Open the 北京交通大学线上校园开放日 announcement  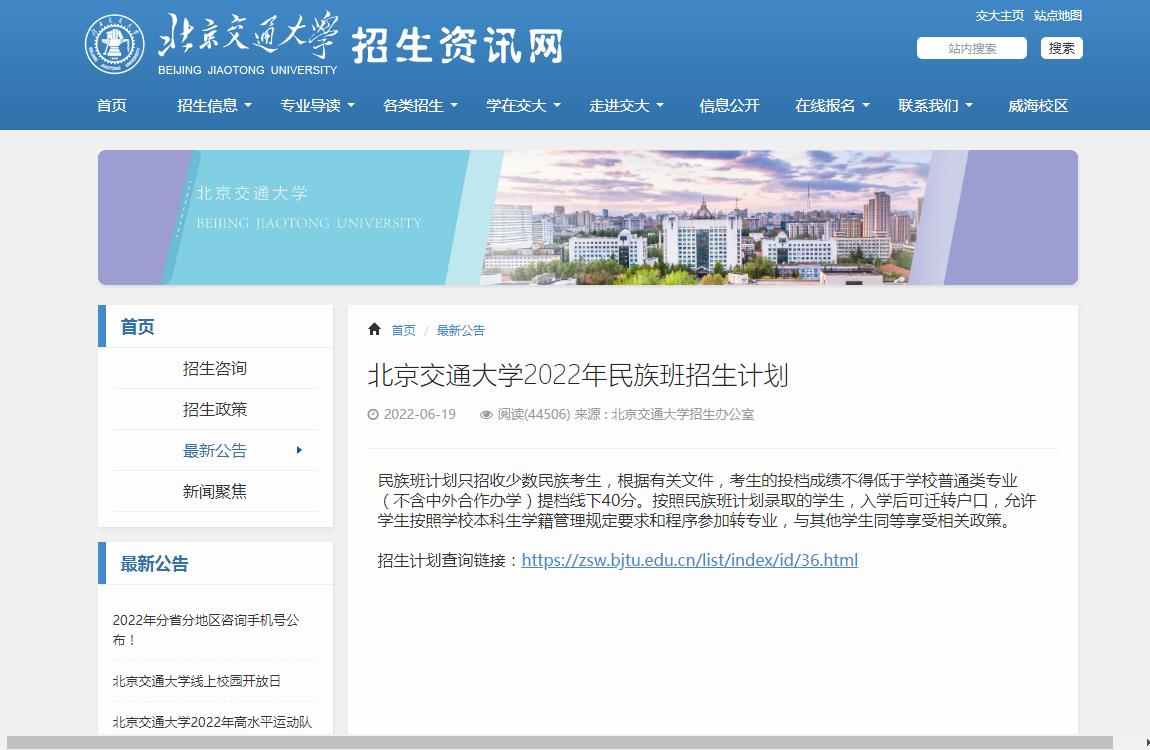(197, 681)
